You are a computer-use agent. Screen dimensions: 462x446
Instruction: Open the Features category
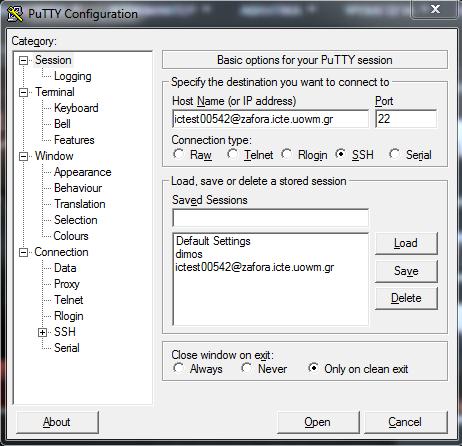74,140
